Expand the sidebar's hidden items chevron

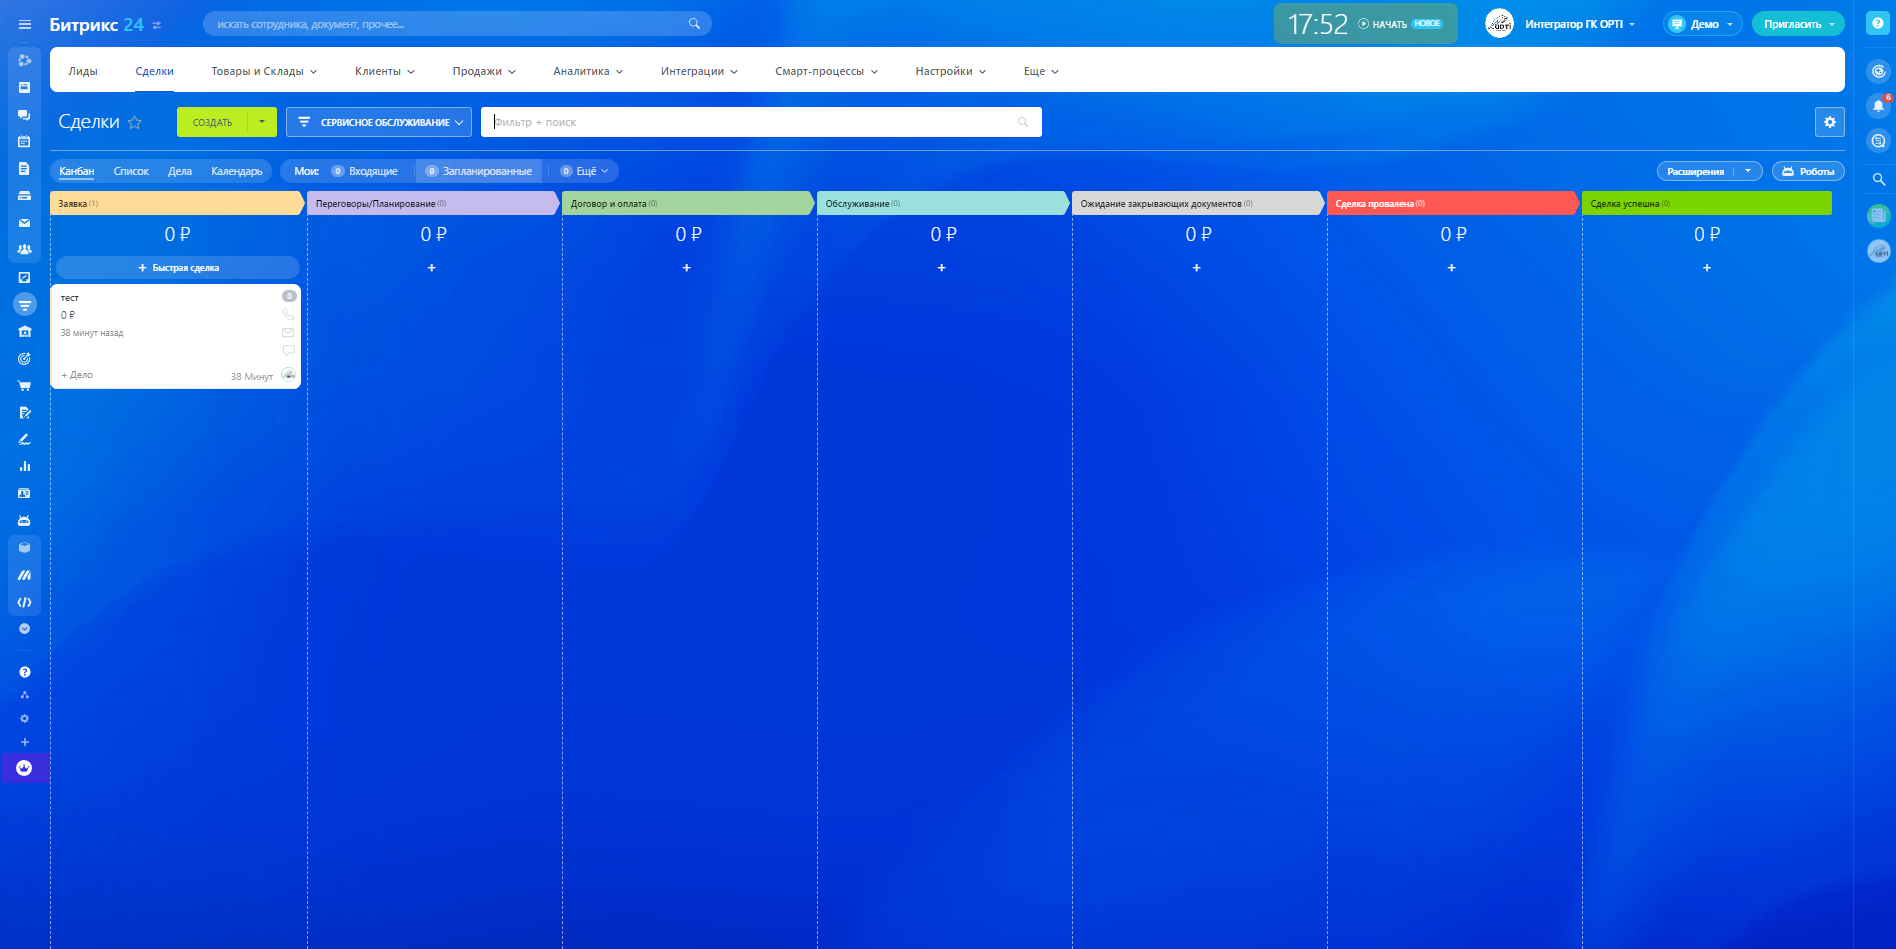24,629
